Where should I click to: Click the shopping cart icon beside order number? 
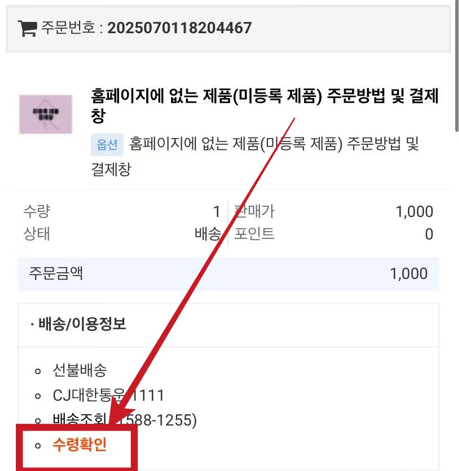(27, 28)
